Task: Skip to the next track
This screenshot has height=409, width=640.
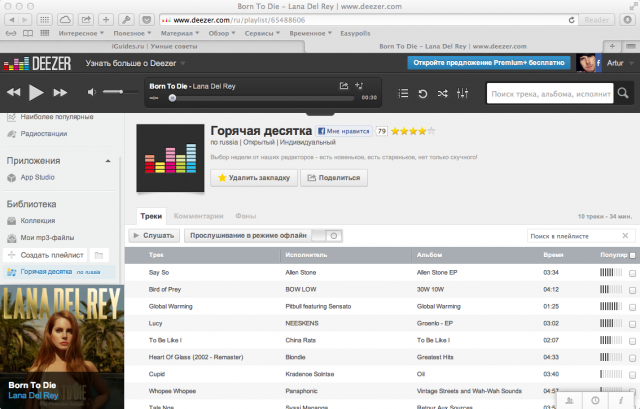Action: tap(60, 93)
